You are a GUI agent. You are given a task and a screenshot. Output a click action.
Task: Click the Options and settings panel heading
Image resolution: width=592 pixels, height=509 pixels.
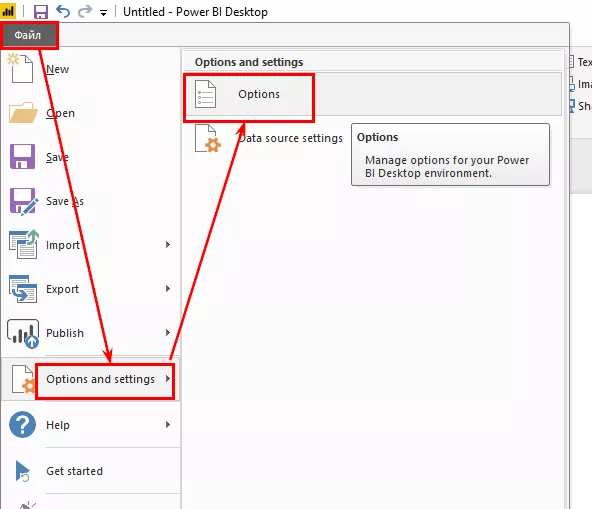249,62
